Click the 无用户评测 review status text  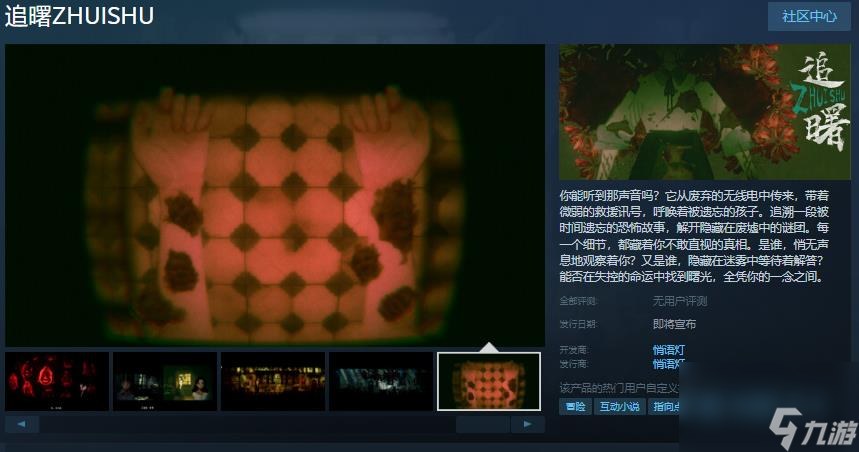point(679,301)
